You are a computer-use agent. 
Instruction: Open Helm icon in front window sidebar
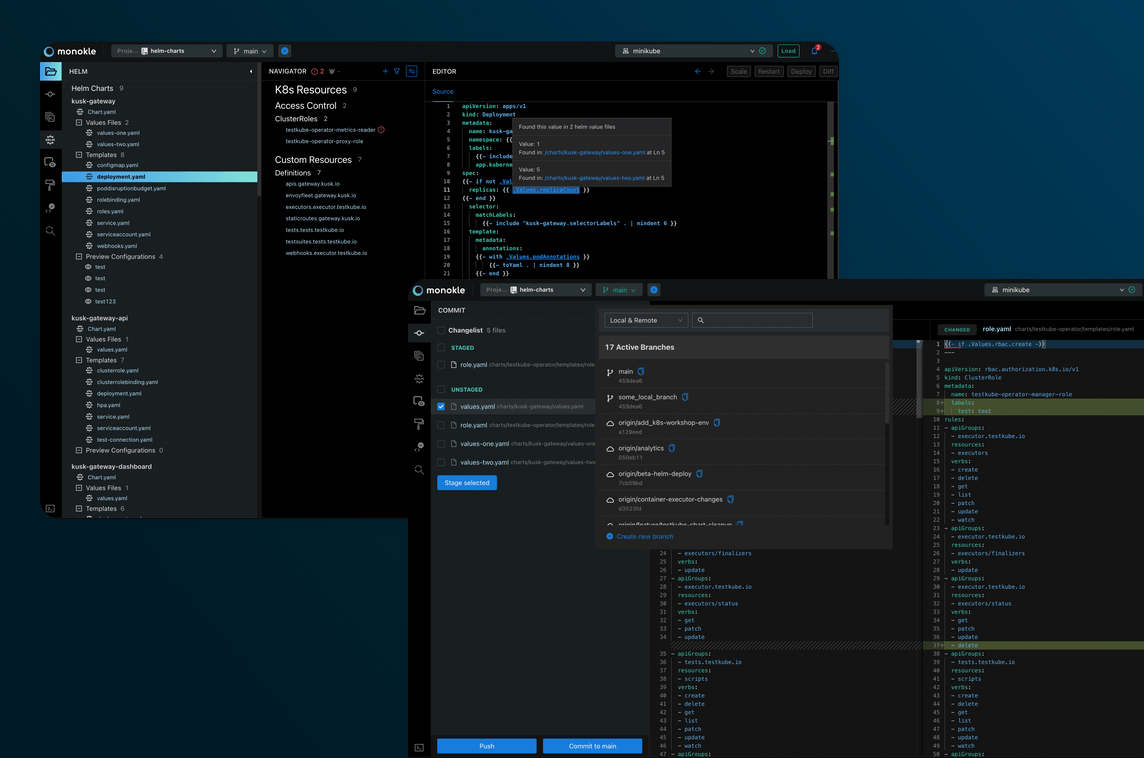pyautogui.click(x=420, y=379)
